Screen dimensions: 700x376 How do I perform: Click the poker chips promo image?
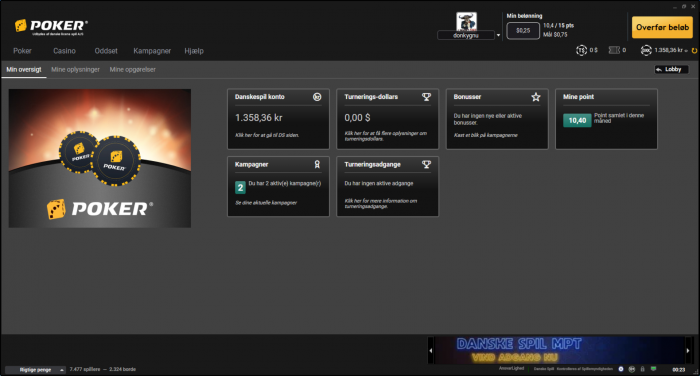click(100, 158)
